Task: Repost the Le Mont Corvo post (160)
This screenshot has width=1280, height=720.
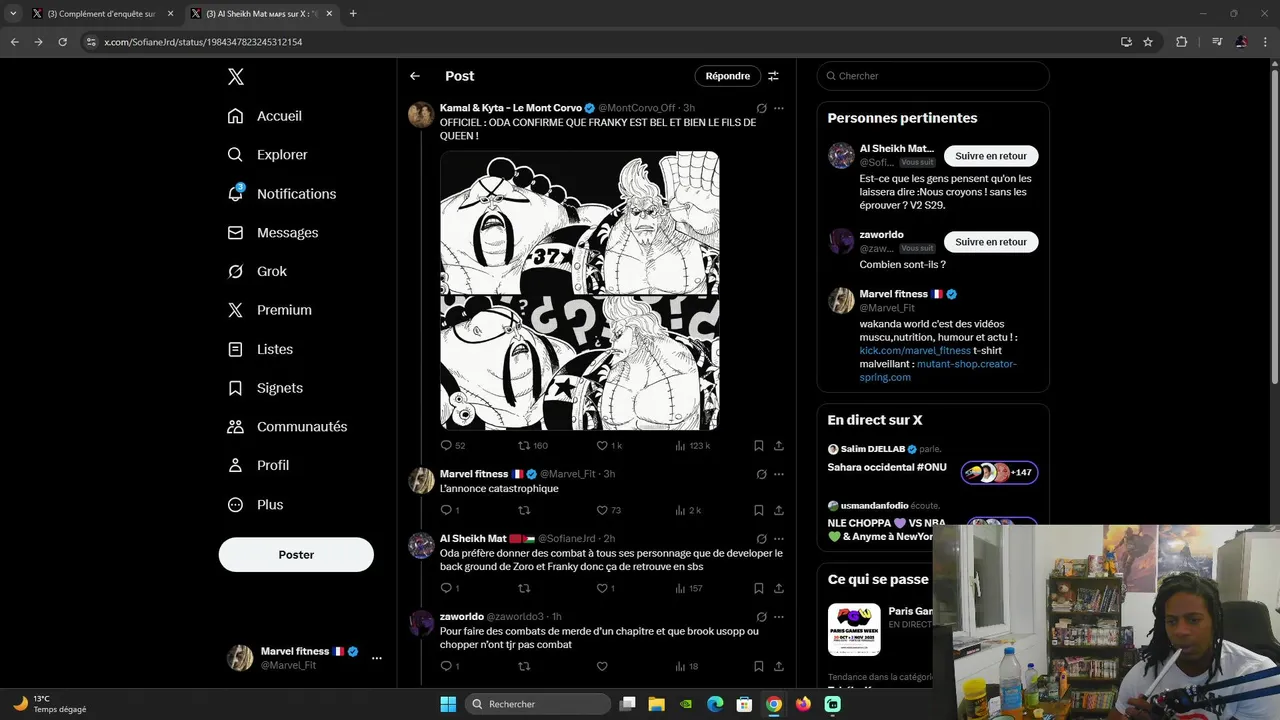Action: point(533,446)
